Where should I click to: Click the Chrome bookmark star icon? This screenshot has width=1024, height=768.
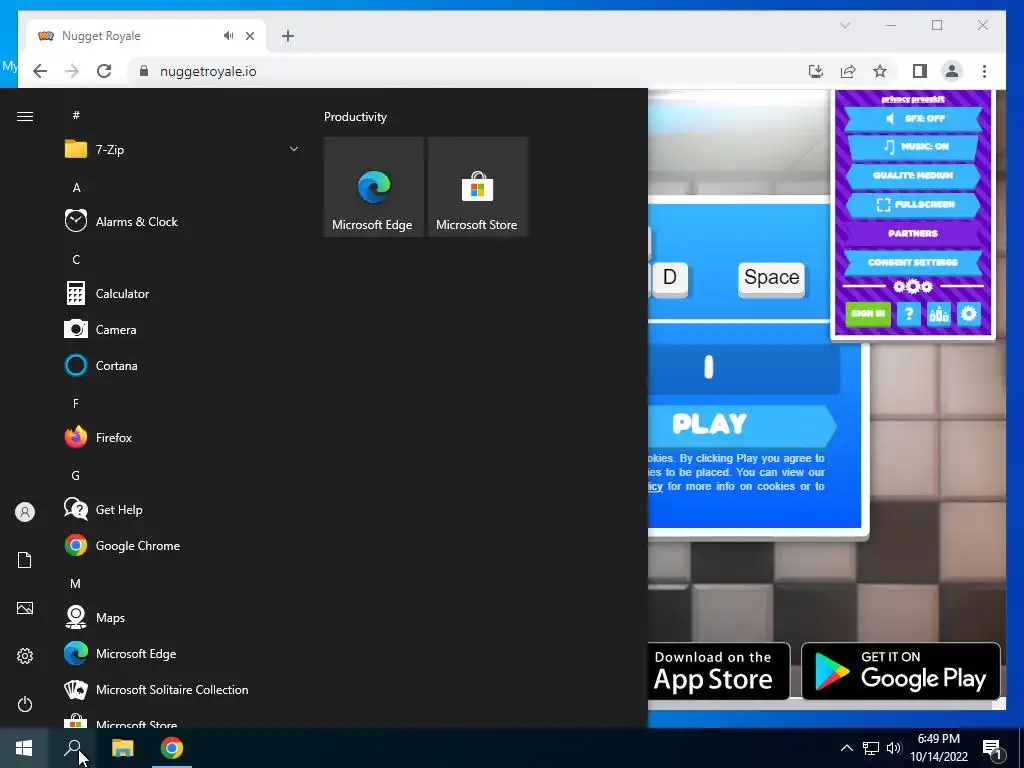click(880, 71)
